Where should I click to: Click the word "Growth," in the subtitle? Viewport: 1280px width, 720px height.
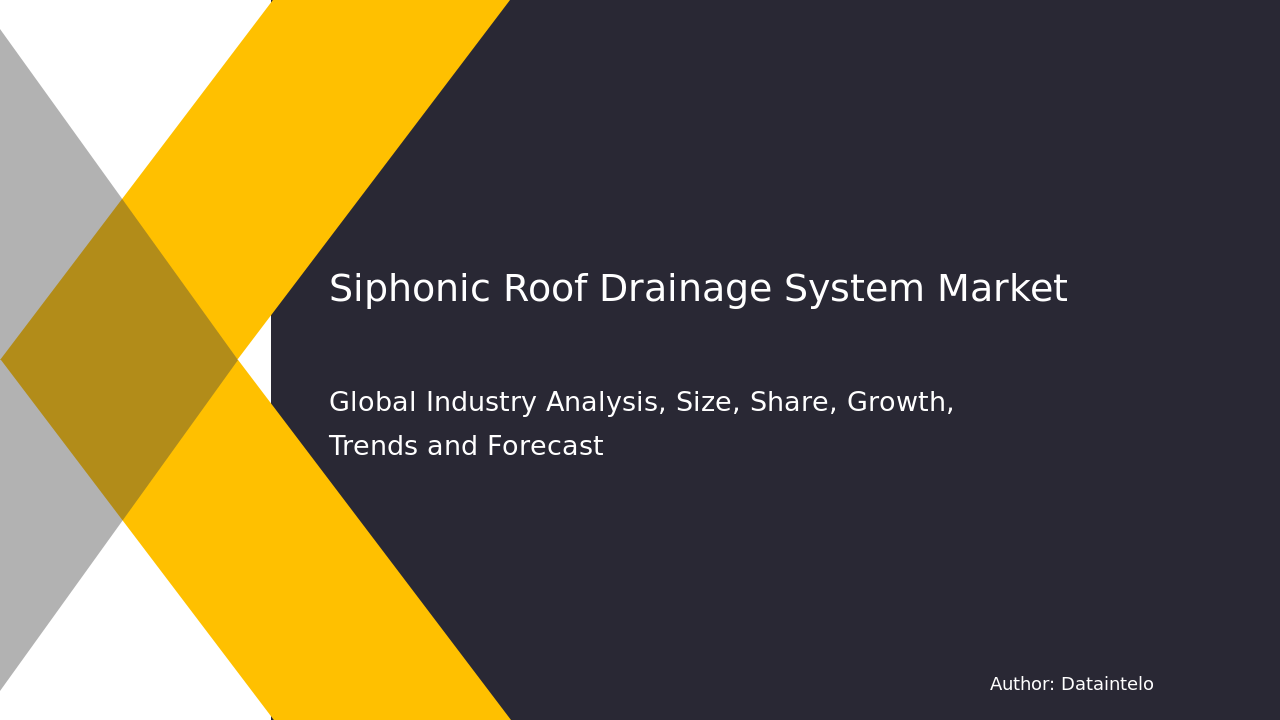click(x=899, y=401)
